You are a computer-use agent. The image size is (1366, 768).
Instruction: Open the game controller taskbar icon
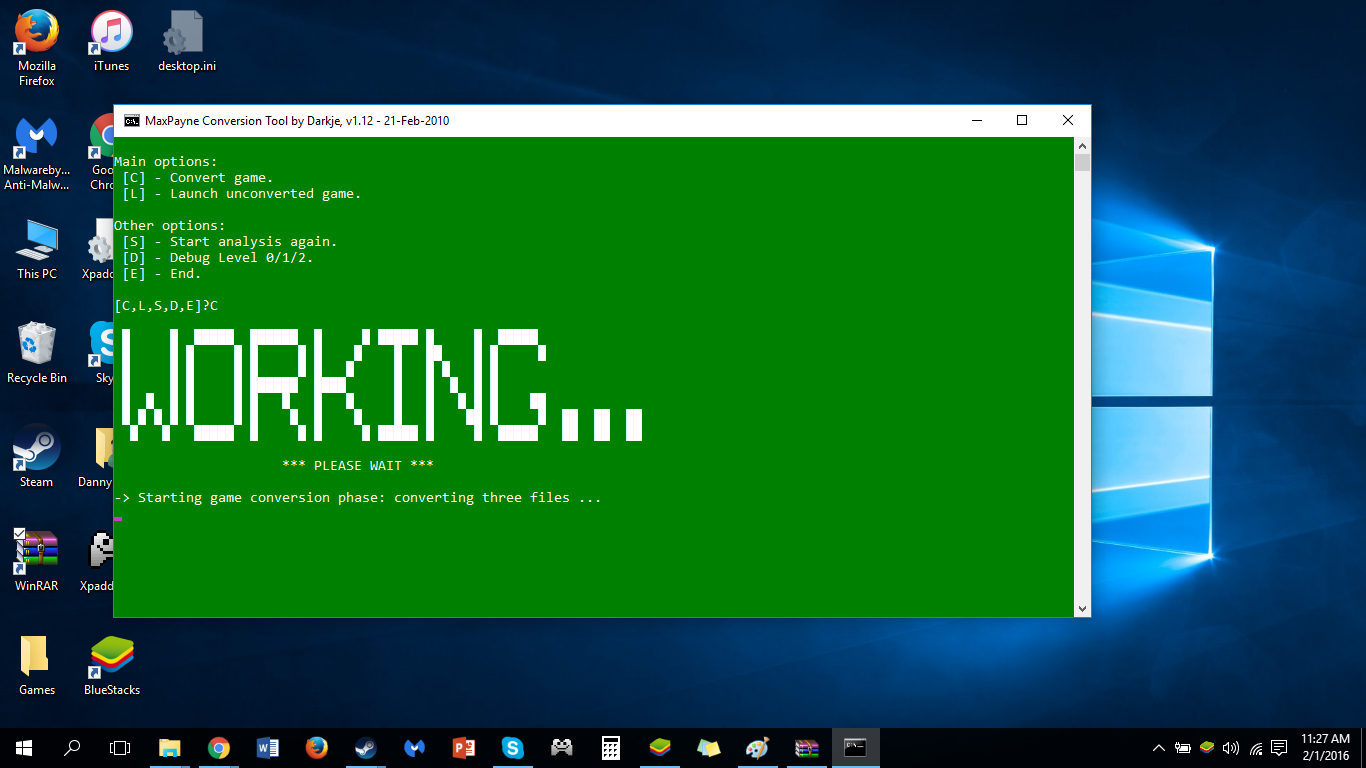pos(562,748)
